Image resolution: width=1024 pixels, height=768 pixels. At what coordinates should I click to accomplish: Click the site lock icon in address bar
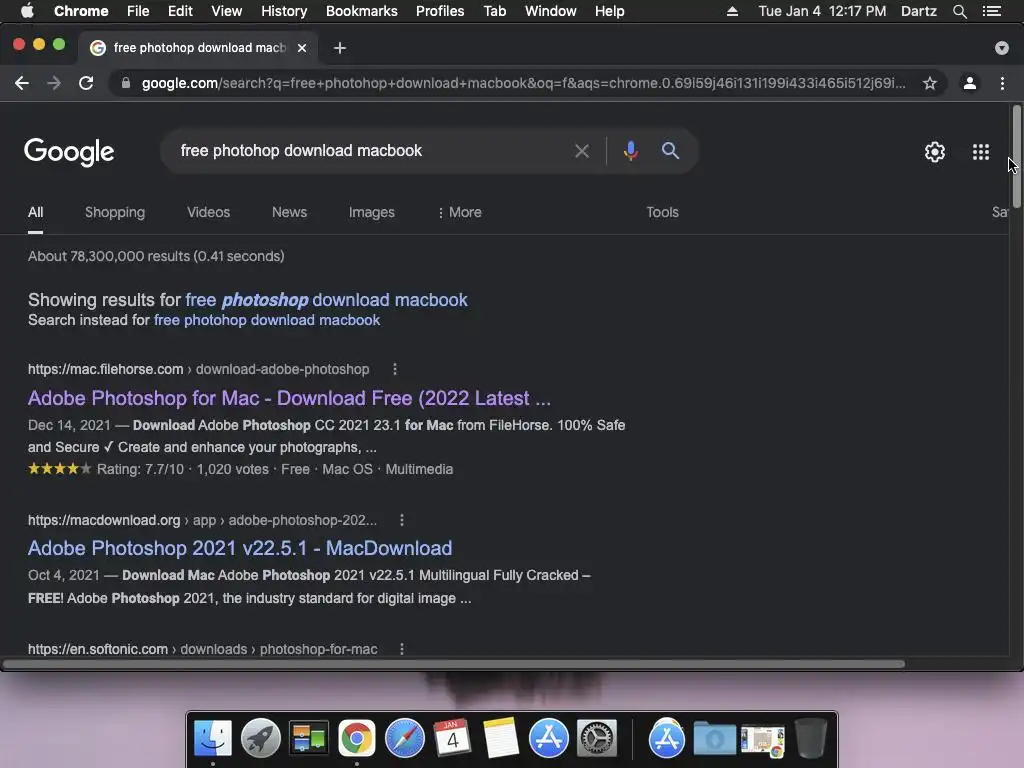click(126, 83)
